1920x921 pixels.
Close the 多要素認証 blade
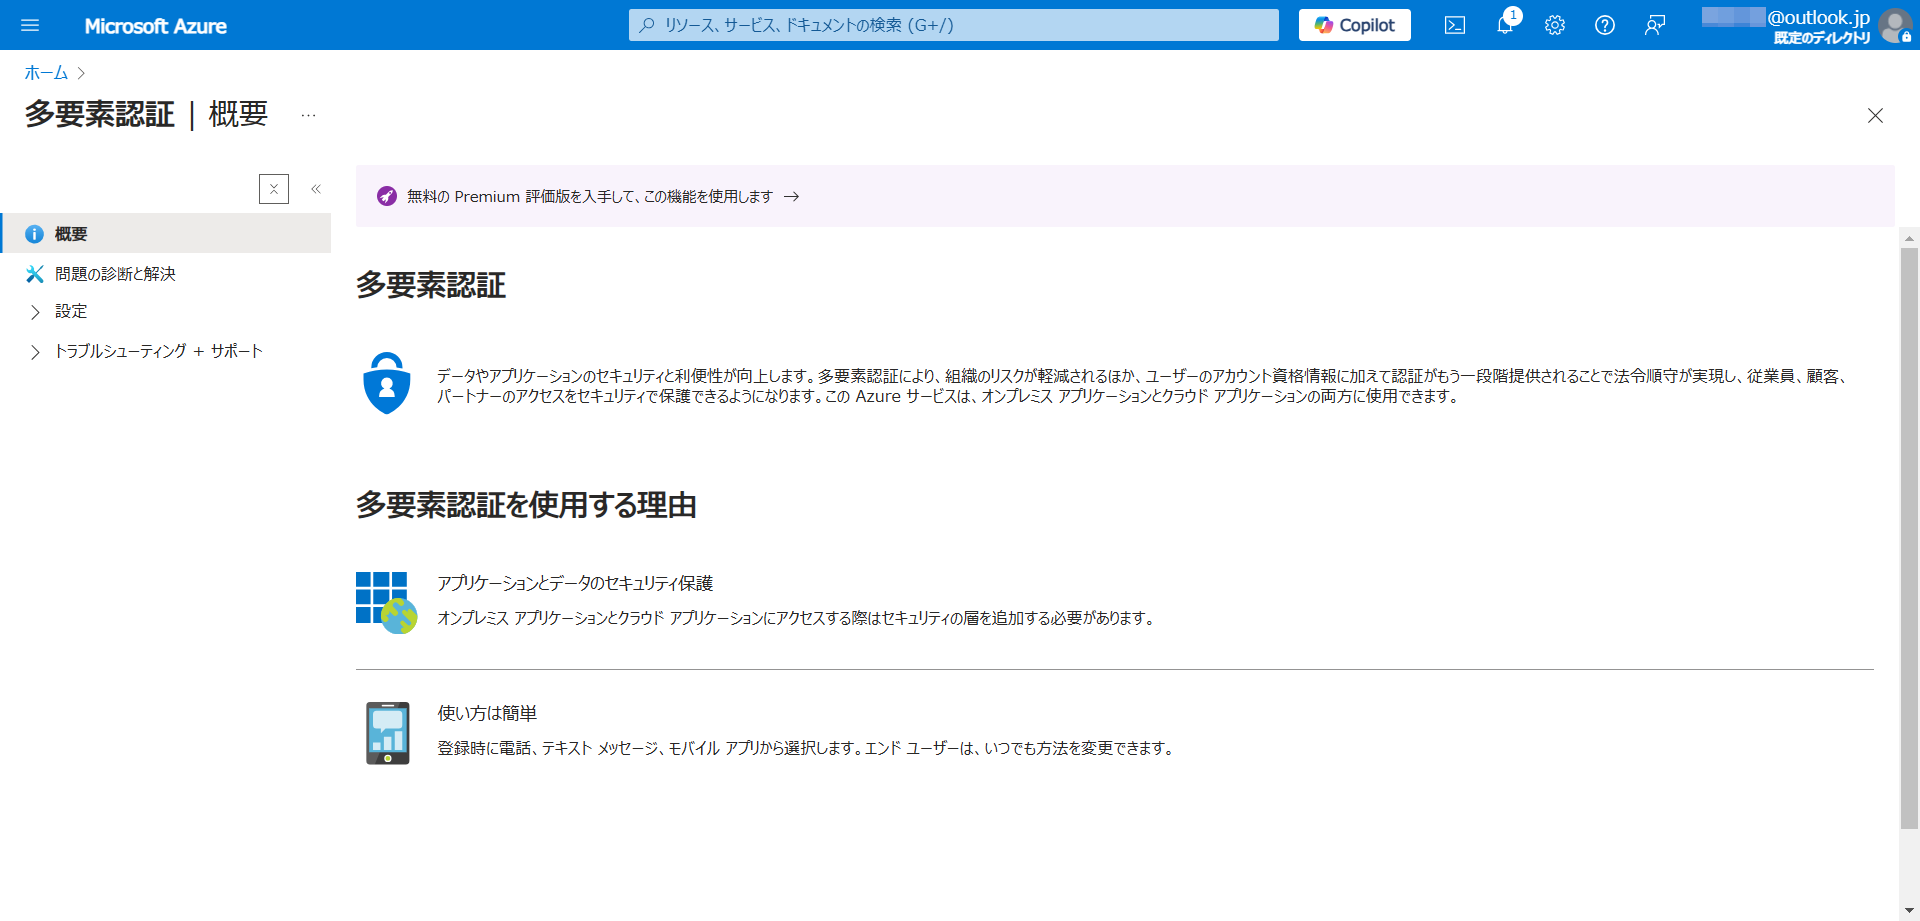click(1875, 116)
